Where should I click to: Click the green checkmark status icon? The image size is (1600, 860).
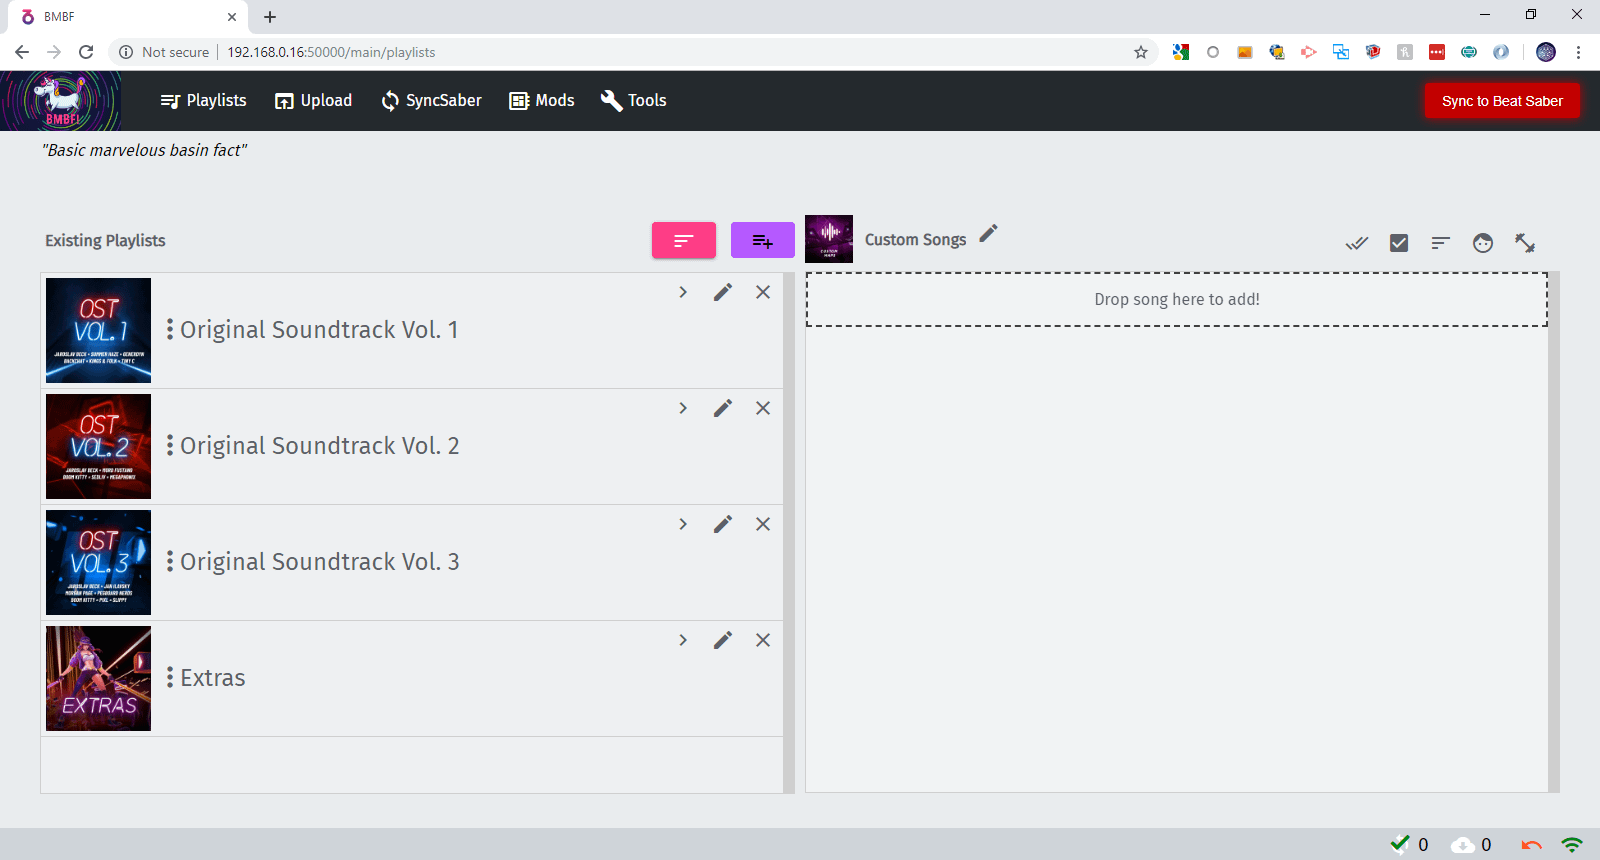click(x=1399, y=844)
